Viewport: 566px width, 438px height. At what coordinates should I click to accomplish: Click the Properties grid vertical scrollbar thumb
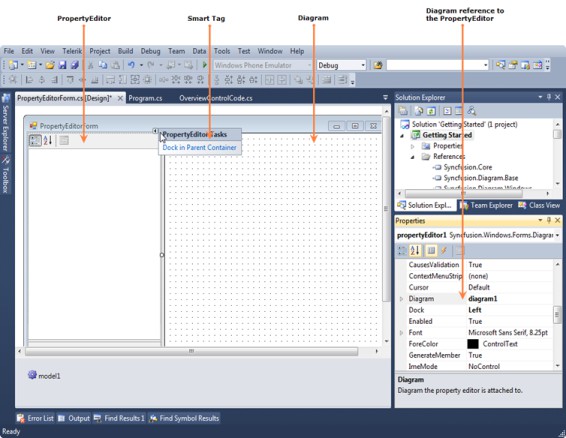click(x=557, y=315)
